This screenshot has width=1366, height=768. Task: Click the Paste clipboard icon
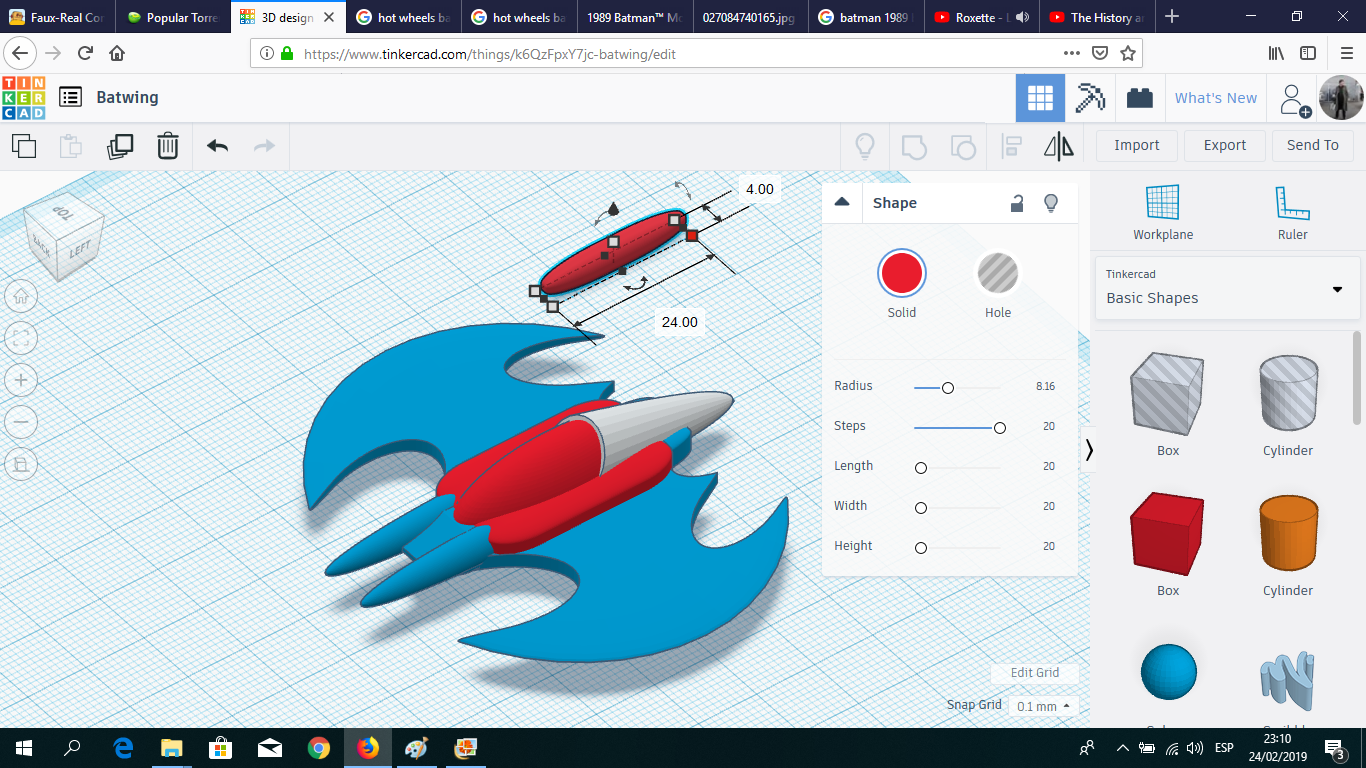tap(71, 146)
